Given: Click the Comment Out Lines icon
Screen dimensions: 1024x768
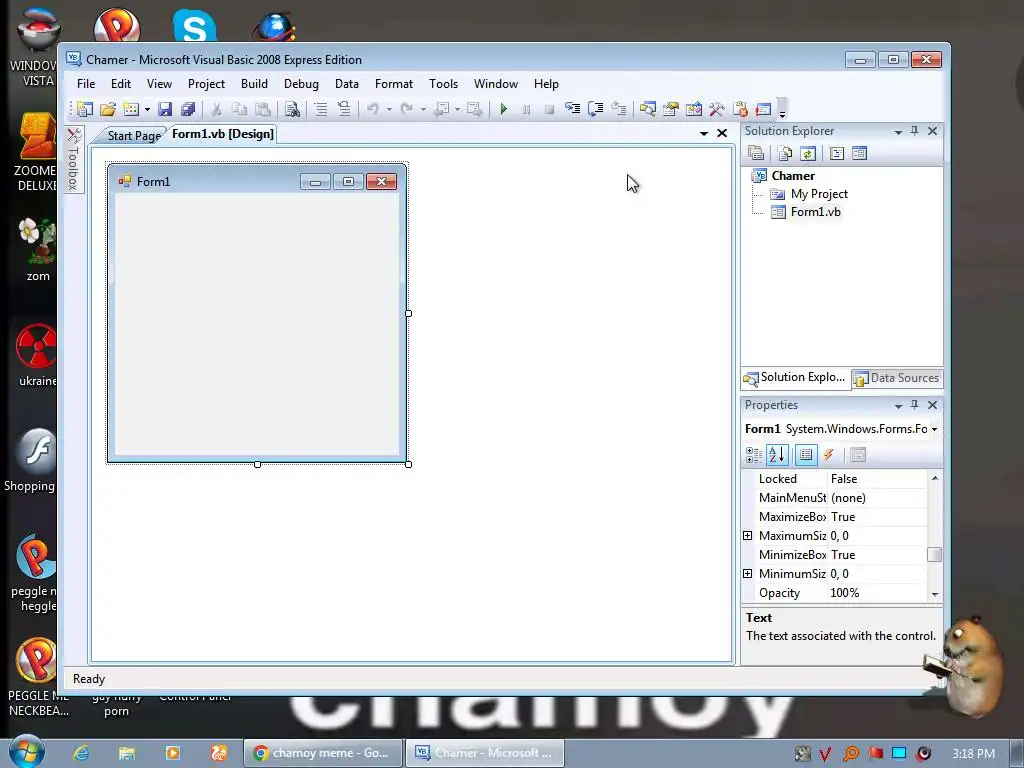Looking at the screenshot, I should [321, 109].
